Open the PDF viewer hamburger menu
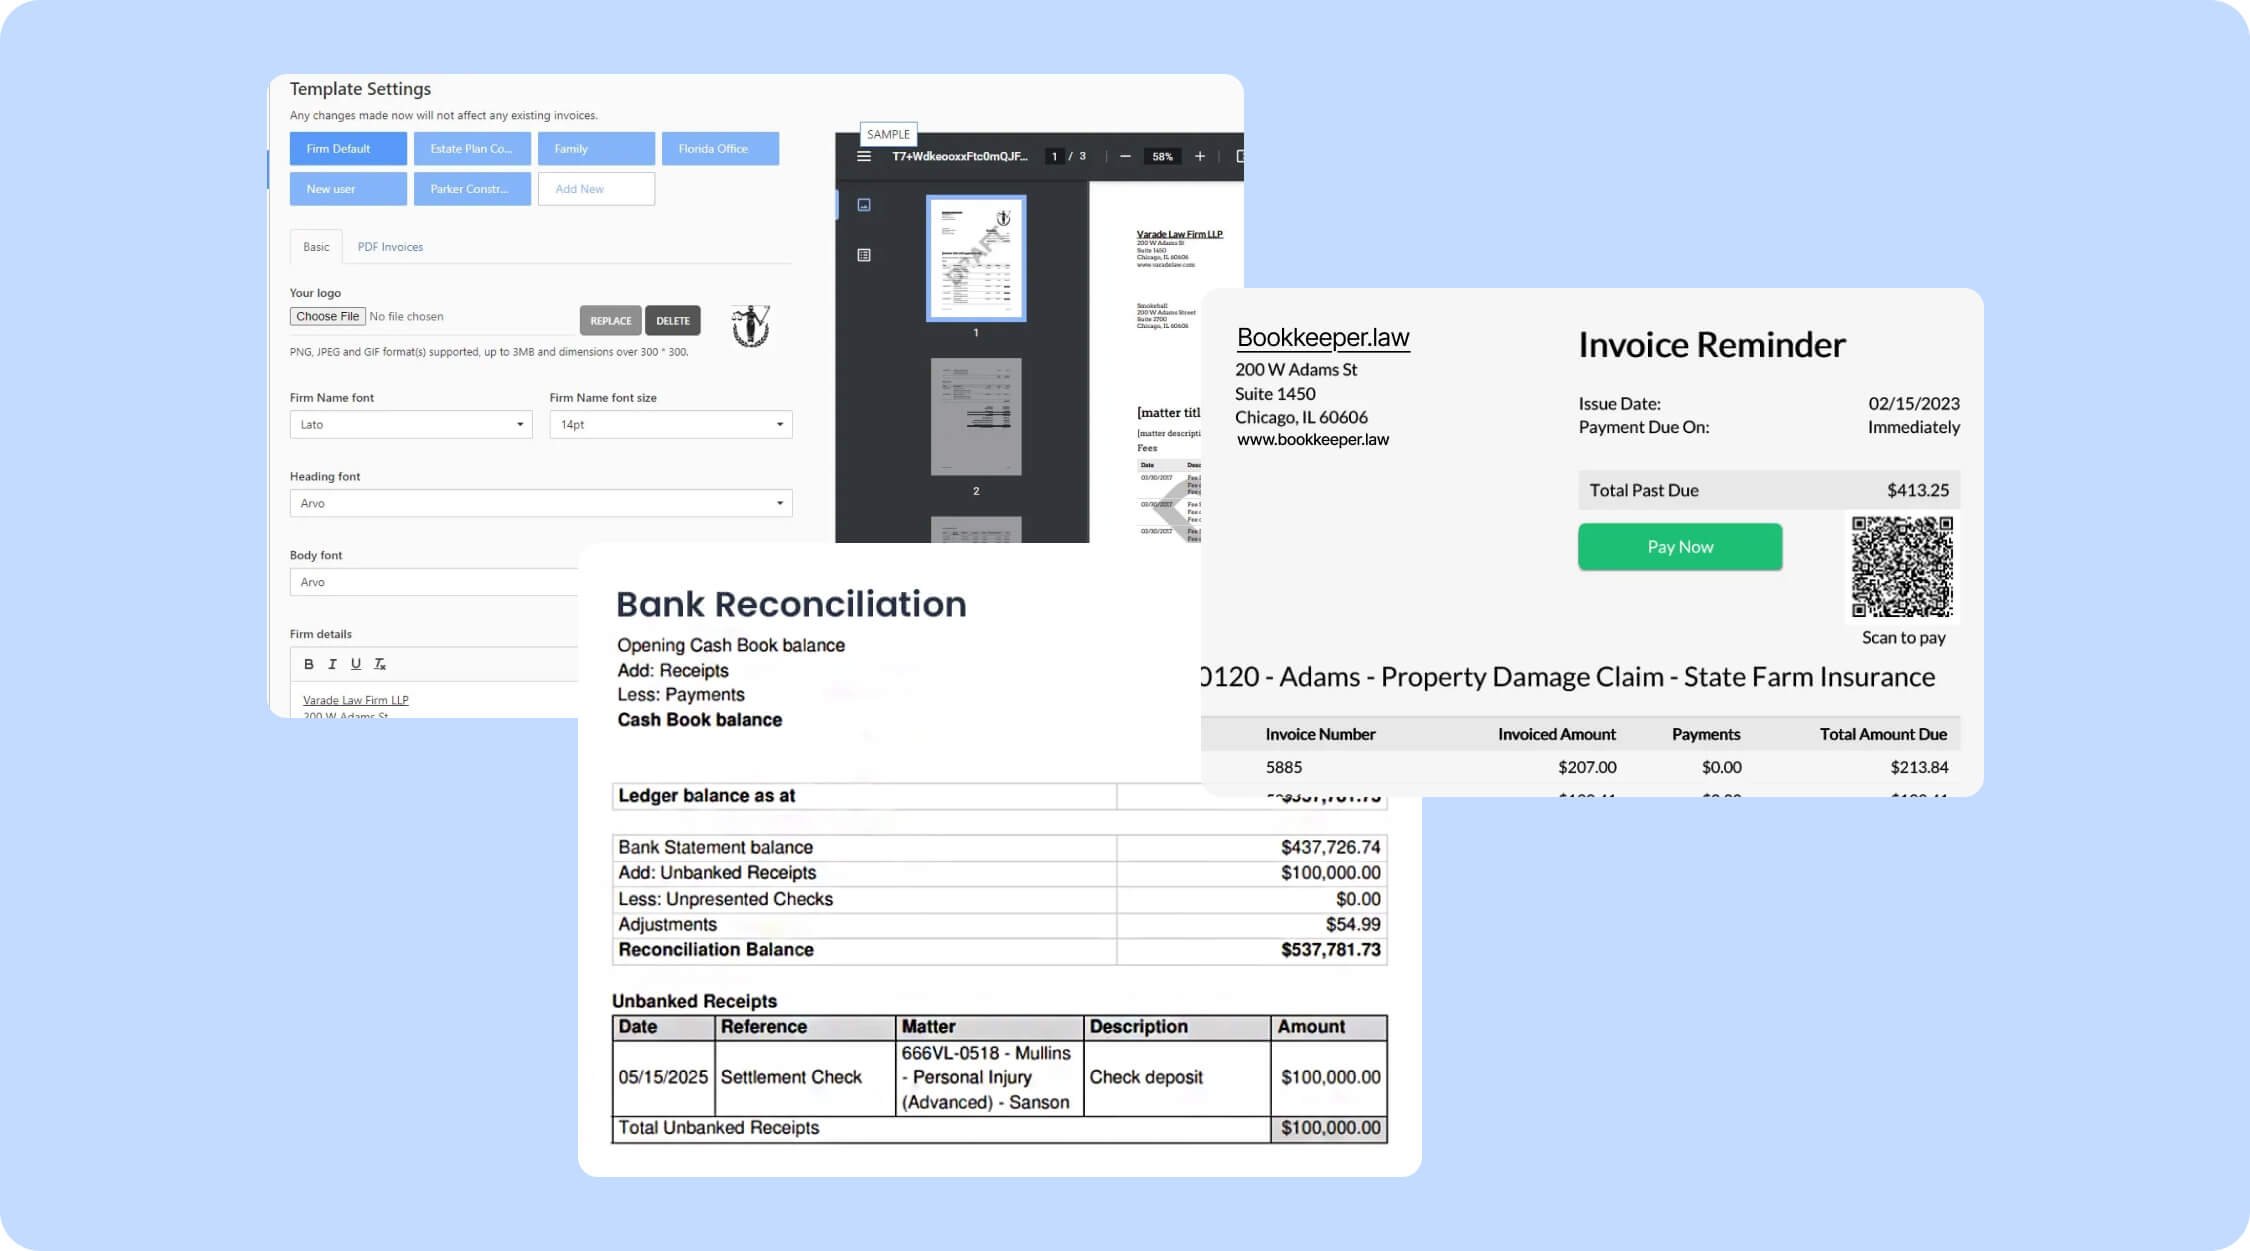Screen dimensions: 2250x1251 [862, 156]
